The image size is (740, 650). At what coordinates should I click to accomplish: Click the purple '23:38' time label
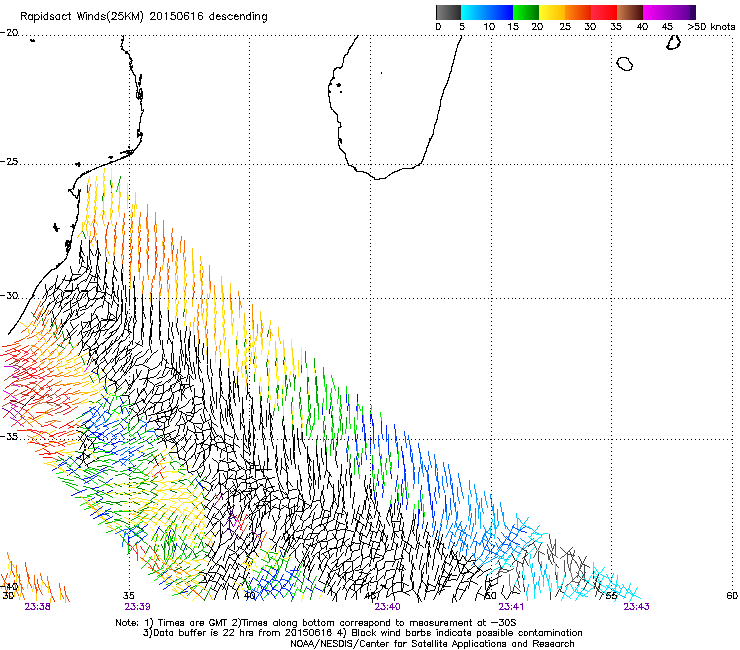[37, 607]
